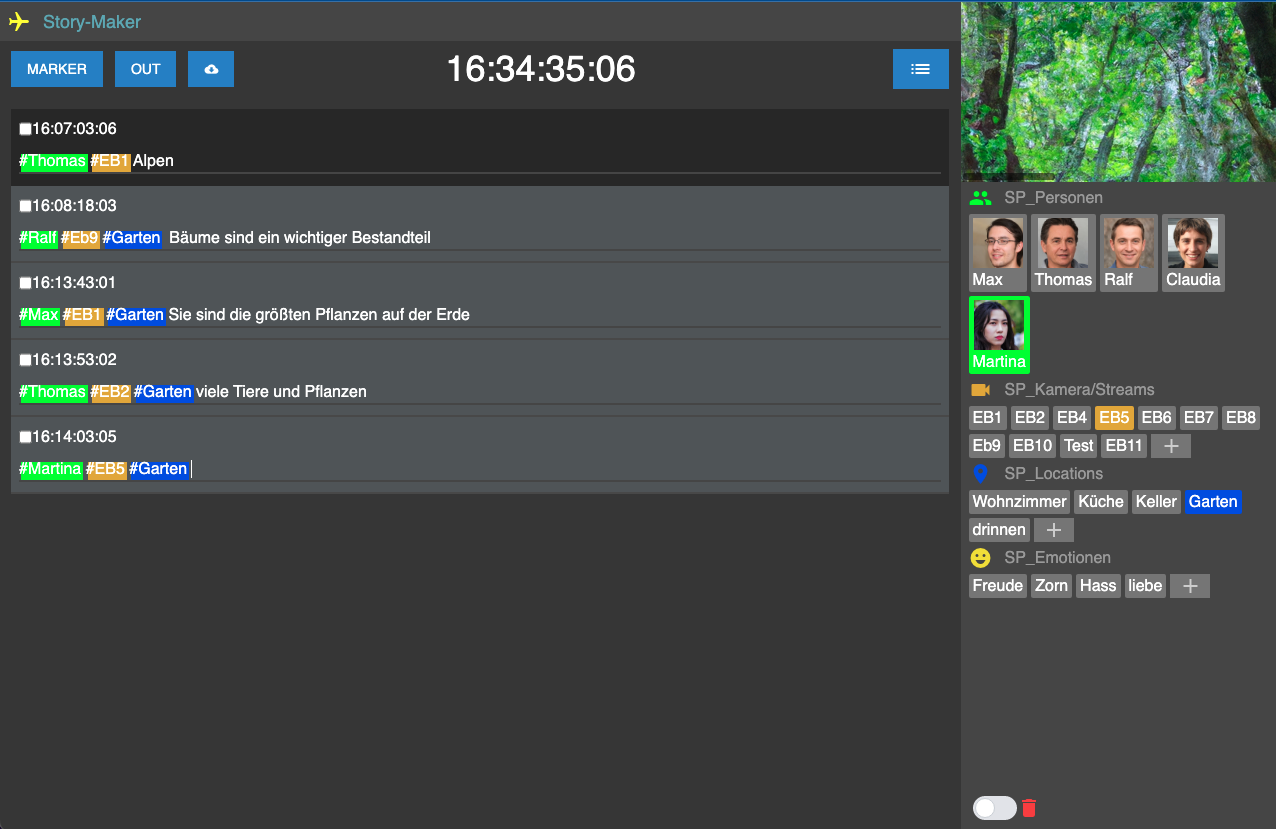Add a new location with plus
Viewport: 1276px width, 829px height.
pyautogui.click(x=1054, y=530)
